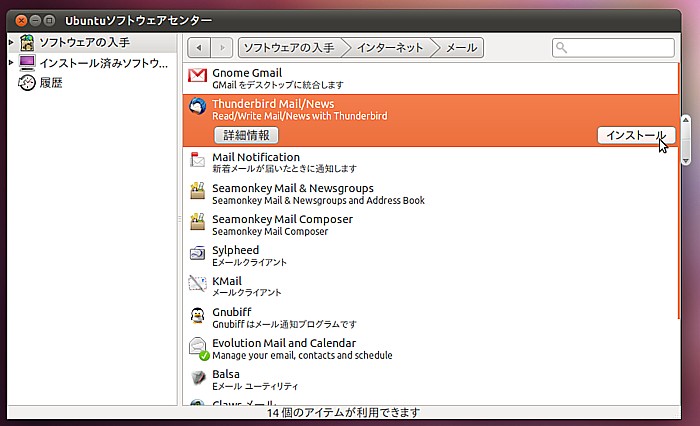This screenshot has height=426, width=700.
Task: Go back with the left arrow button
Action: pos(199,48)
